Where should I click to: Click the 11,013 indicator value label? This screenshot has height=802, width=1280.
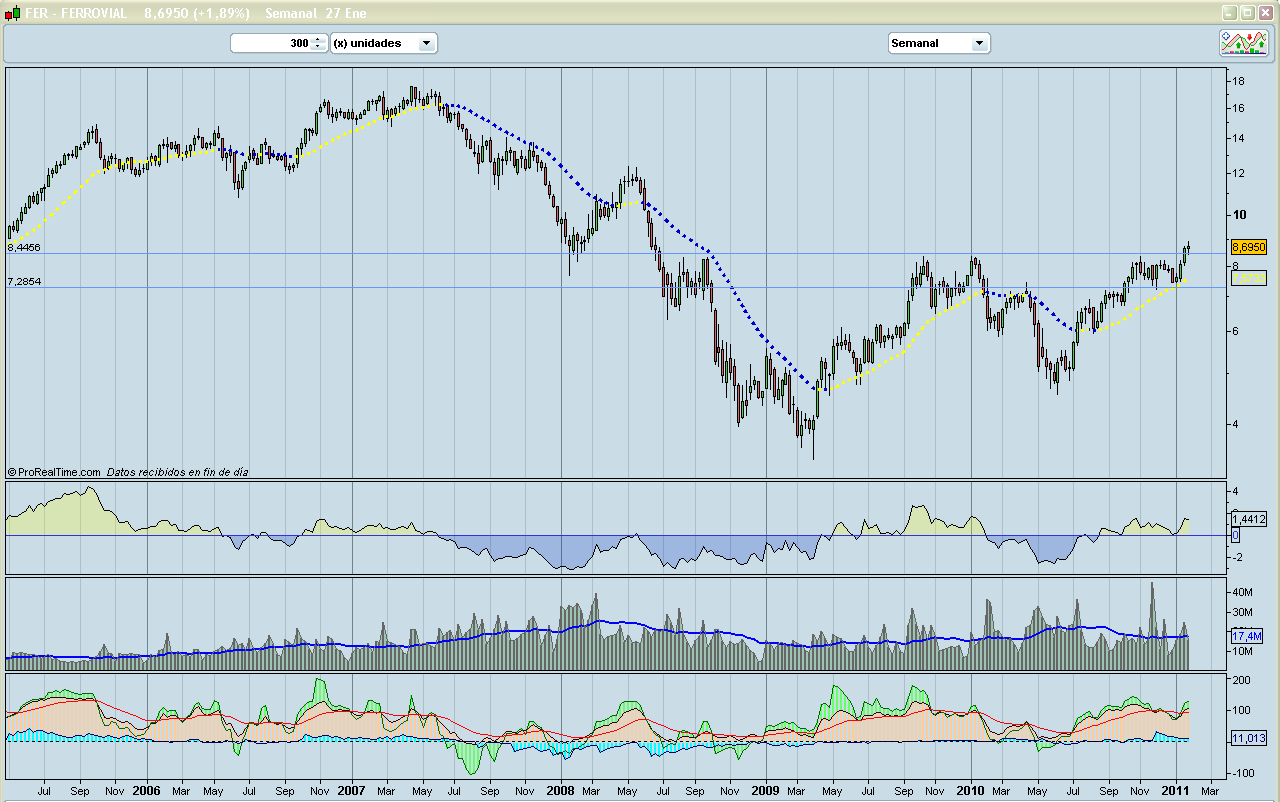point(1247,738)
